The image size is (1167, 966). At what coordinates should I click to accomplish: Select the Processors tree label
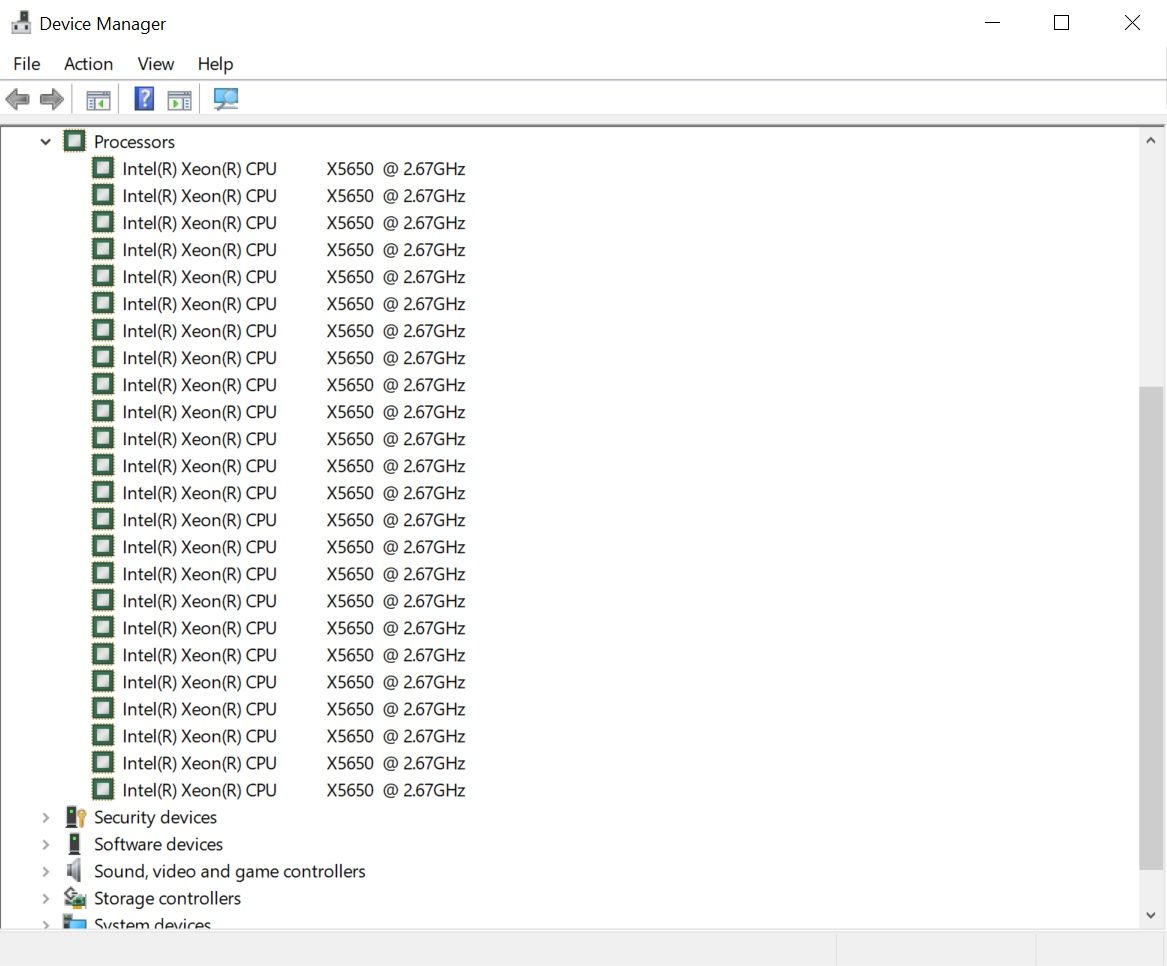[x=134, y=141]
